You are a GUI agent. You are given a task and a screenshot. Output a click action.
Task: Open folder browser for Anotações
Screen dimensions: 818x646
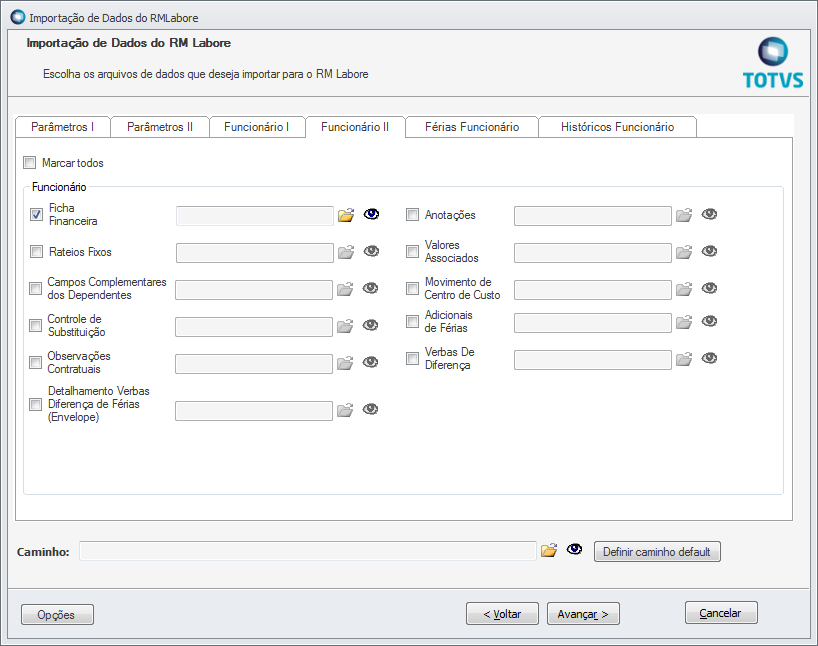[x=684, y=215]
